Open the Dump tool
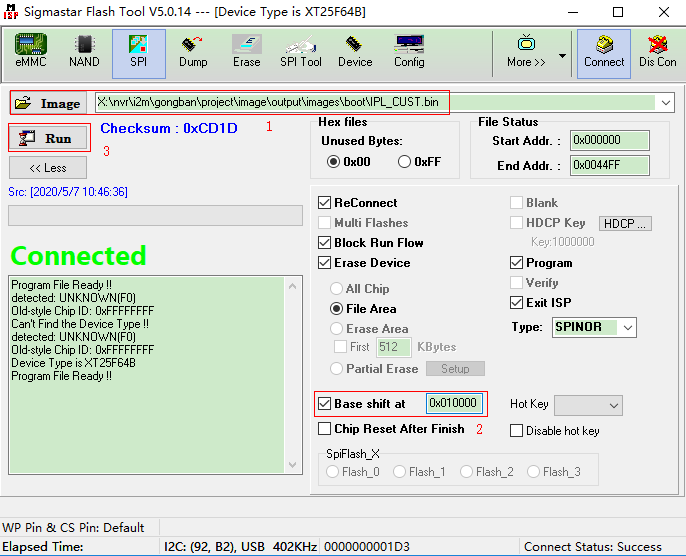Image resolution: width=686 pixels, height=556 pixels. [193, 52]
